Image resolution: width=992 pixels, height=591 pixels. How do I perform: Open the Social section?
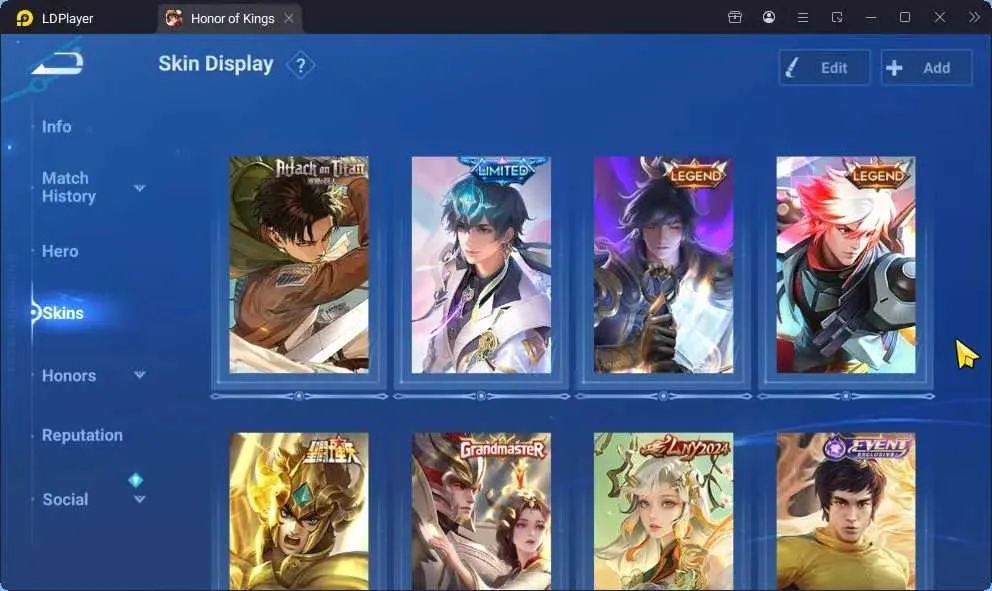pos(65,499)
